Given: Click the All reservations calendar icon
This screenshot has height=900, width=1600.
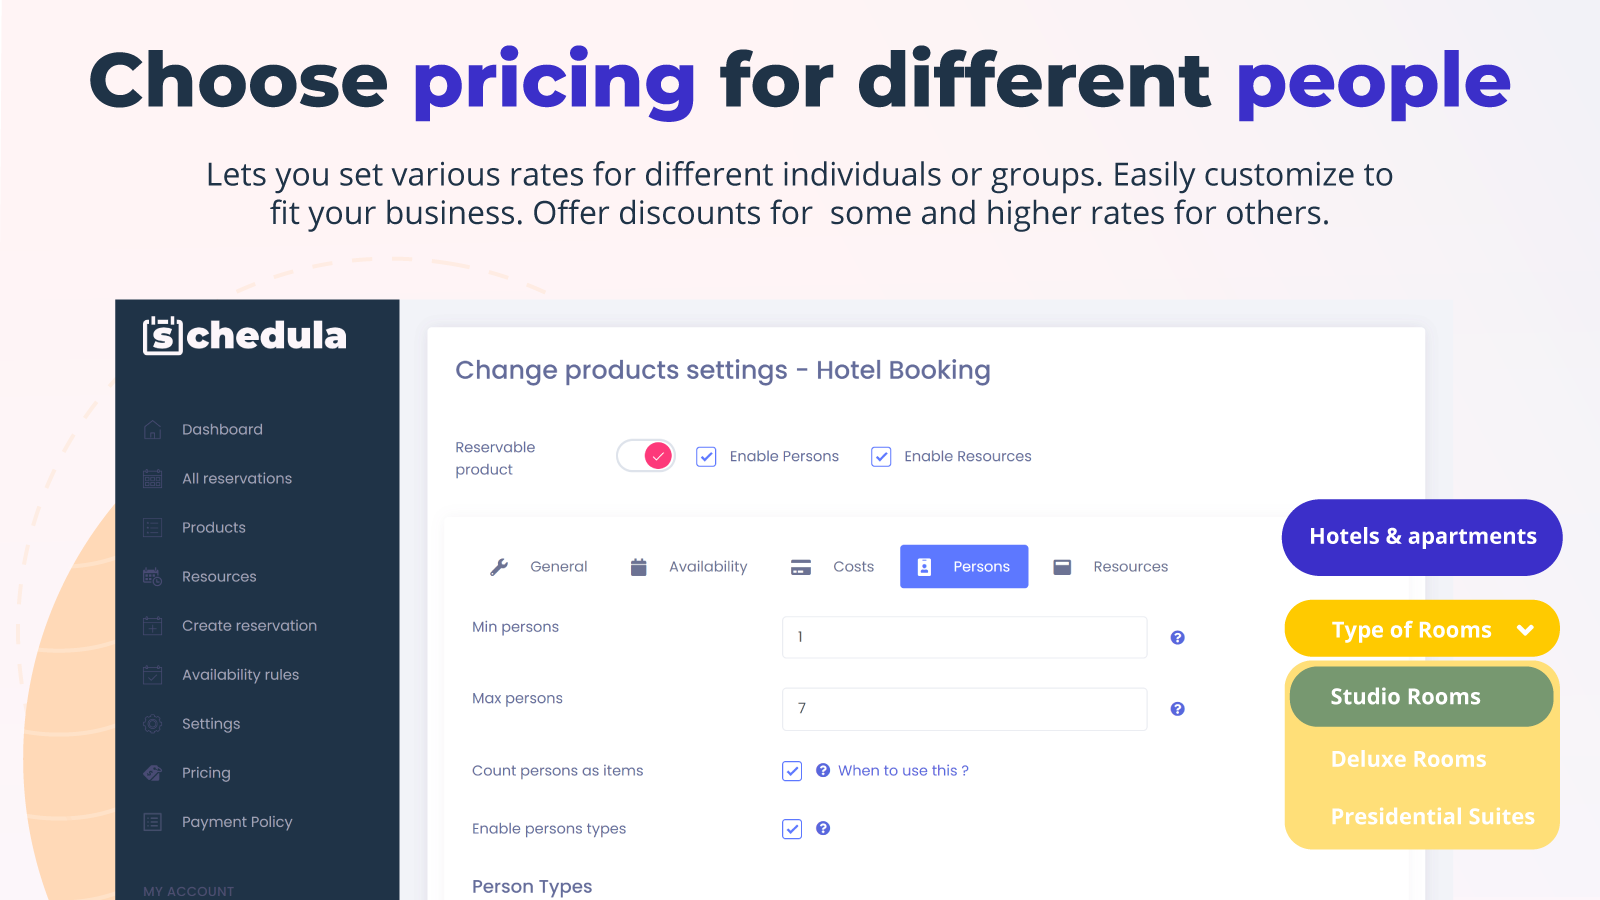Looking at the screenshot, I should coord(152,478).
